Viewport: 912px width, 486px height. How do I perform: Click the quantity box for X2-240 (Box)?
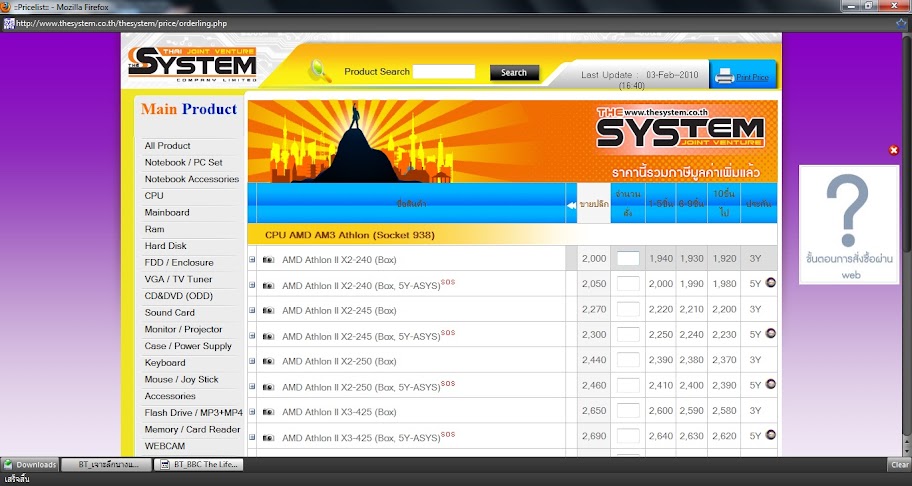click(628, 259)
